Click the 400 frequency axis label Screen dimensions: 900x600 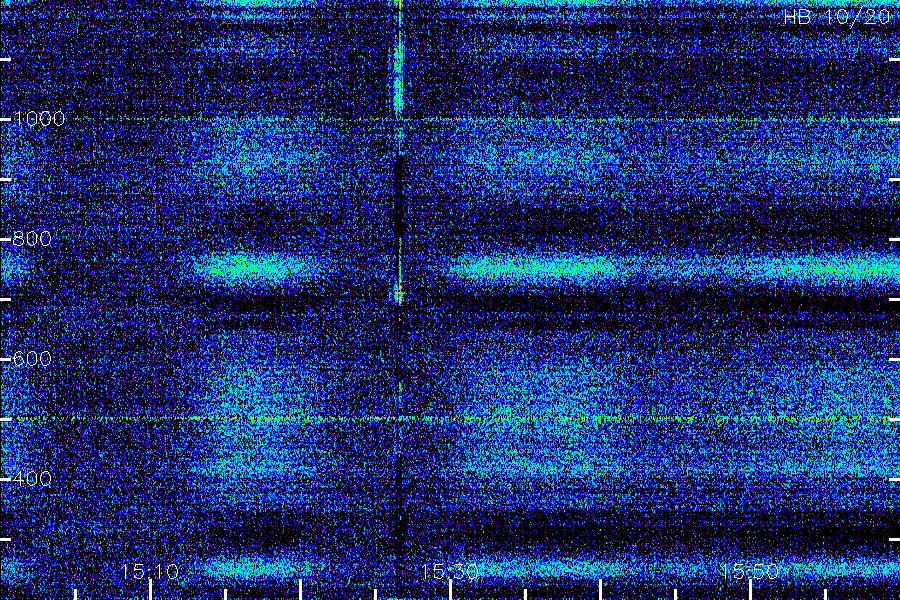coord(32,479)
